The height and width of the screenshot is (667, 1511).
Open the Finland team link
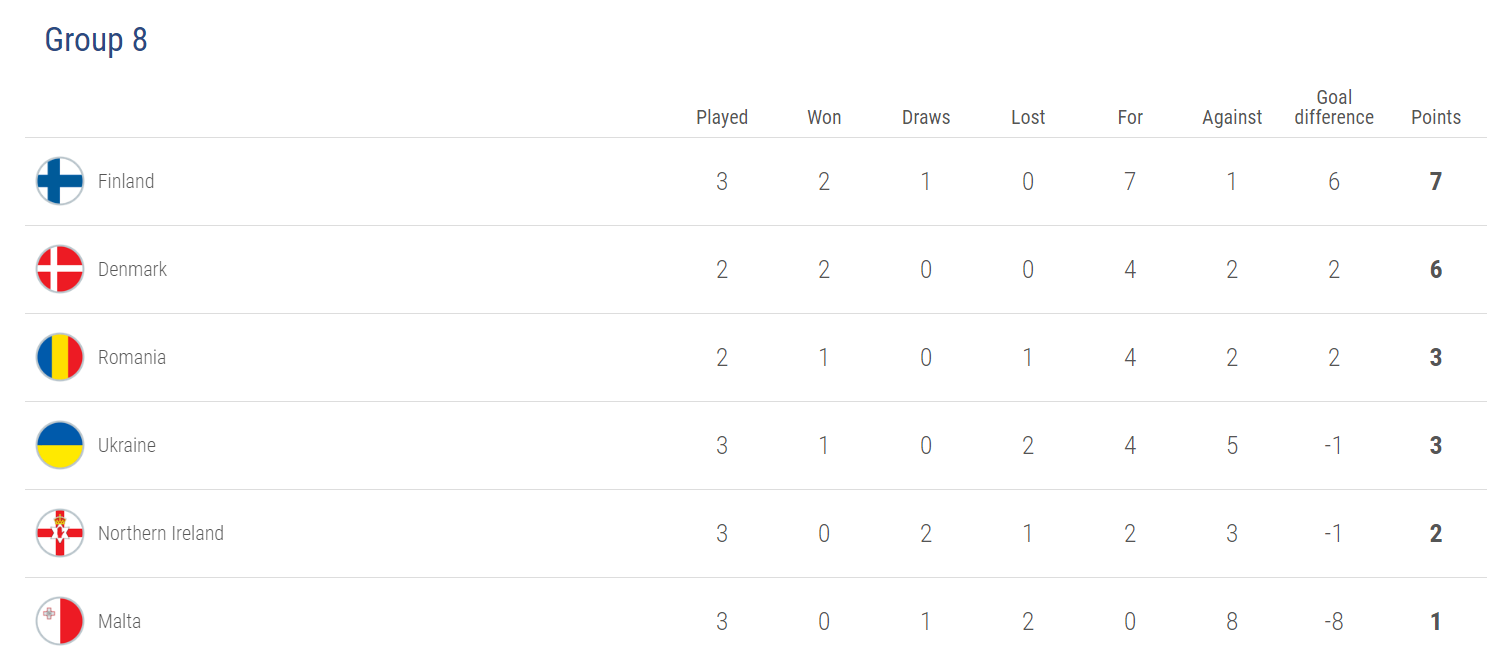[x=126, y=181]
